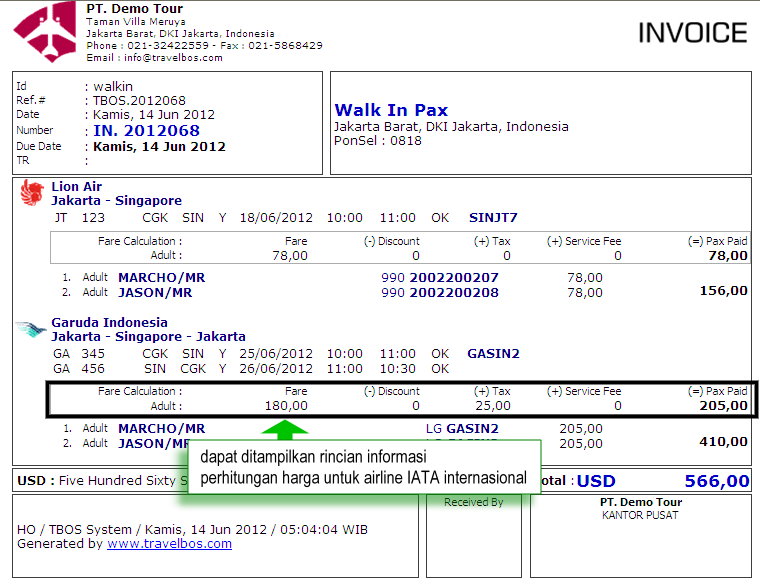The width and height of the screenshot is (760, 585).
Task: Select the invoice number IN. 2012068
Action: (x=146, y=130)
